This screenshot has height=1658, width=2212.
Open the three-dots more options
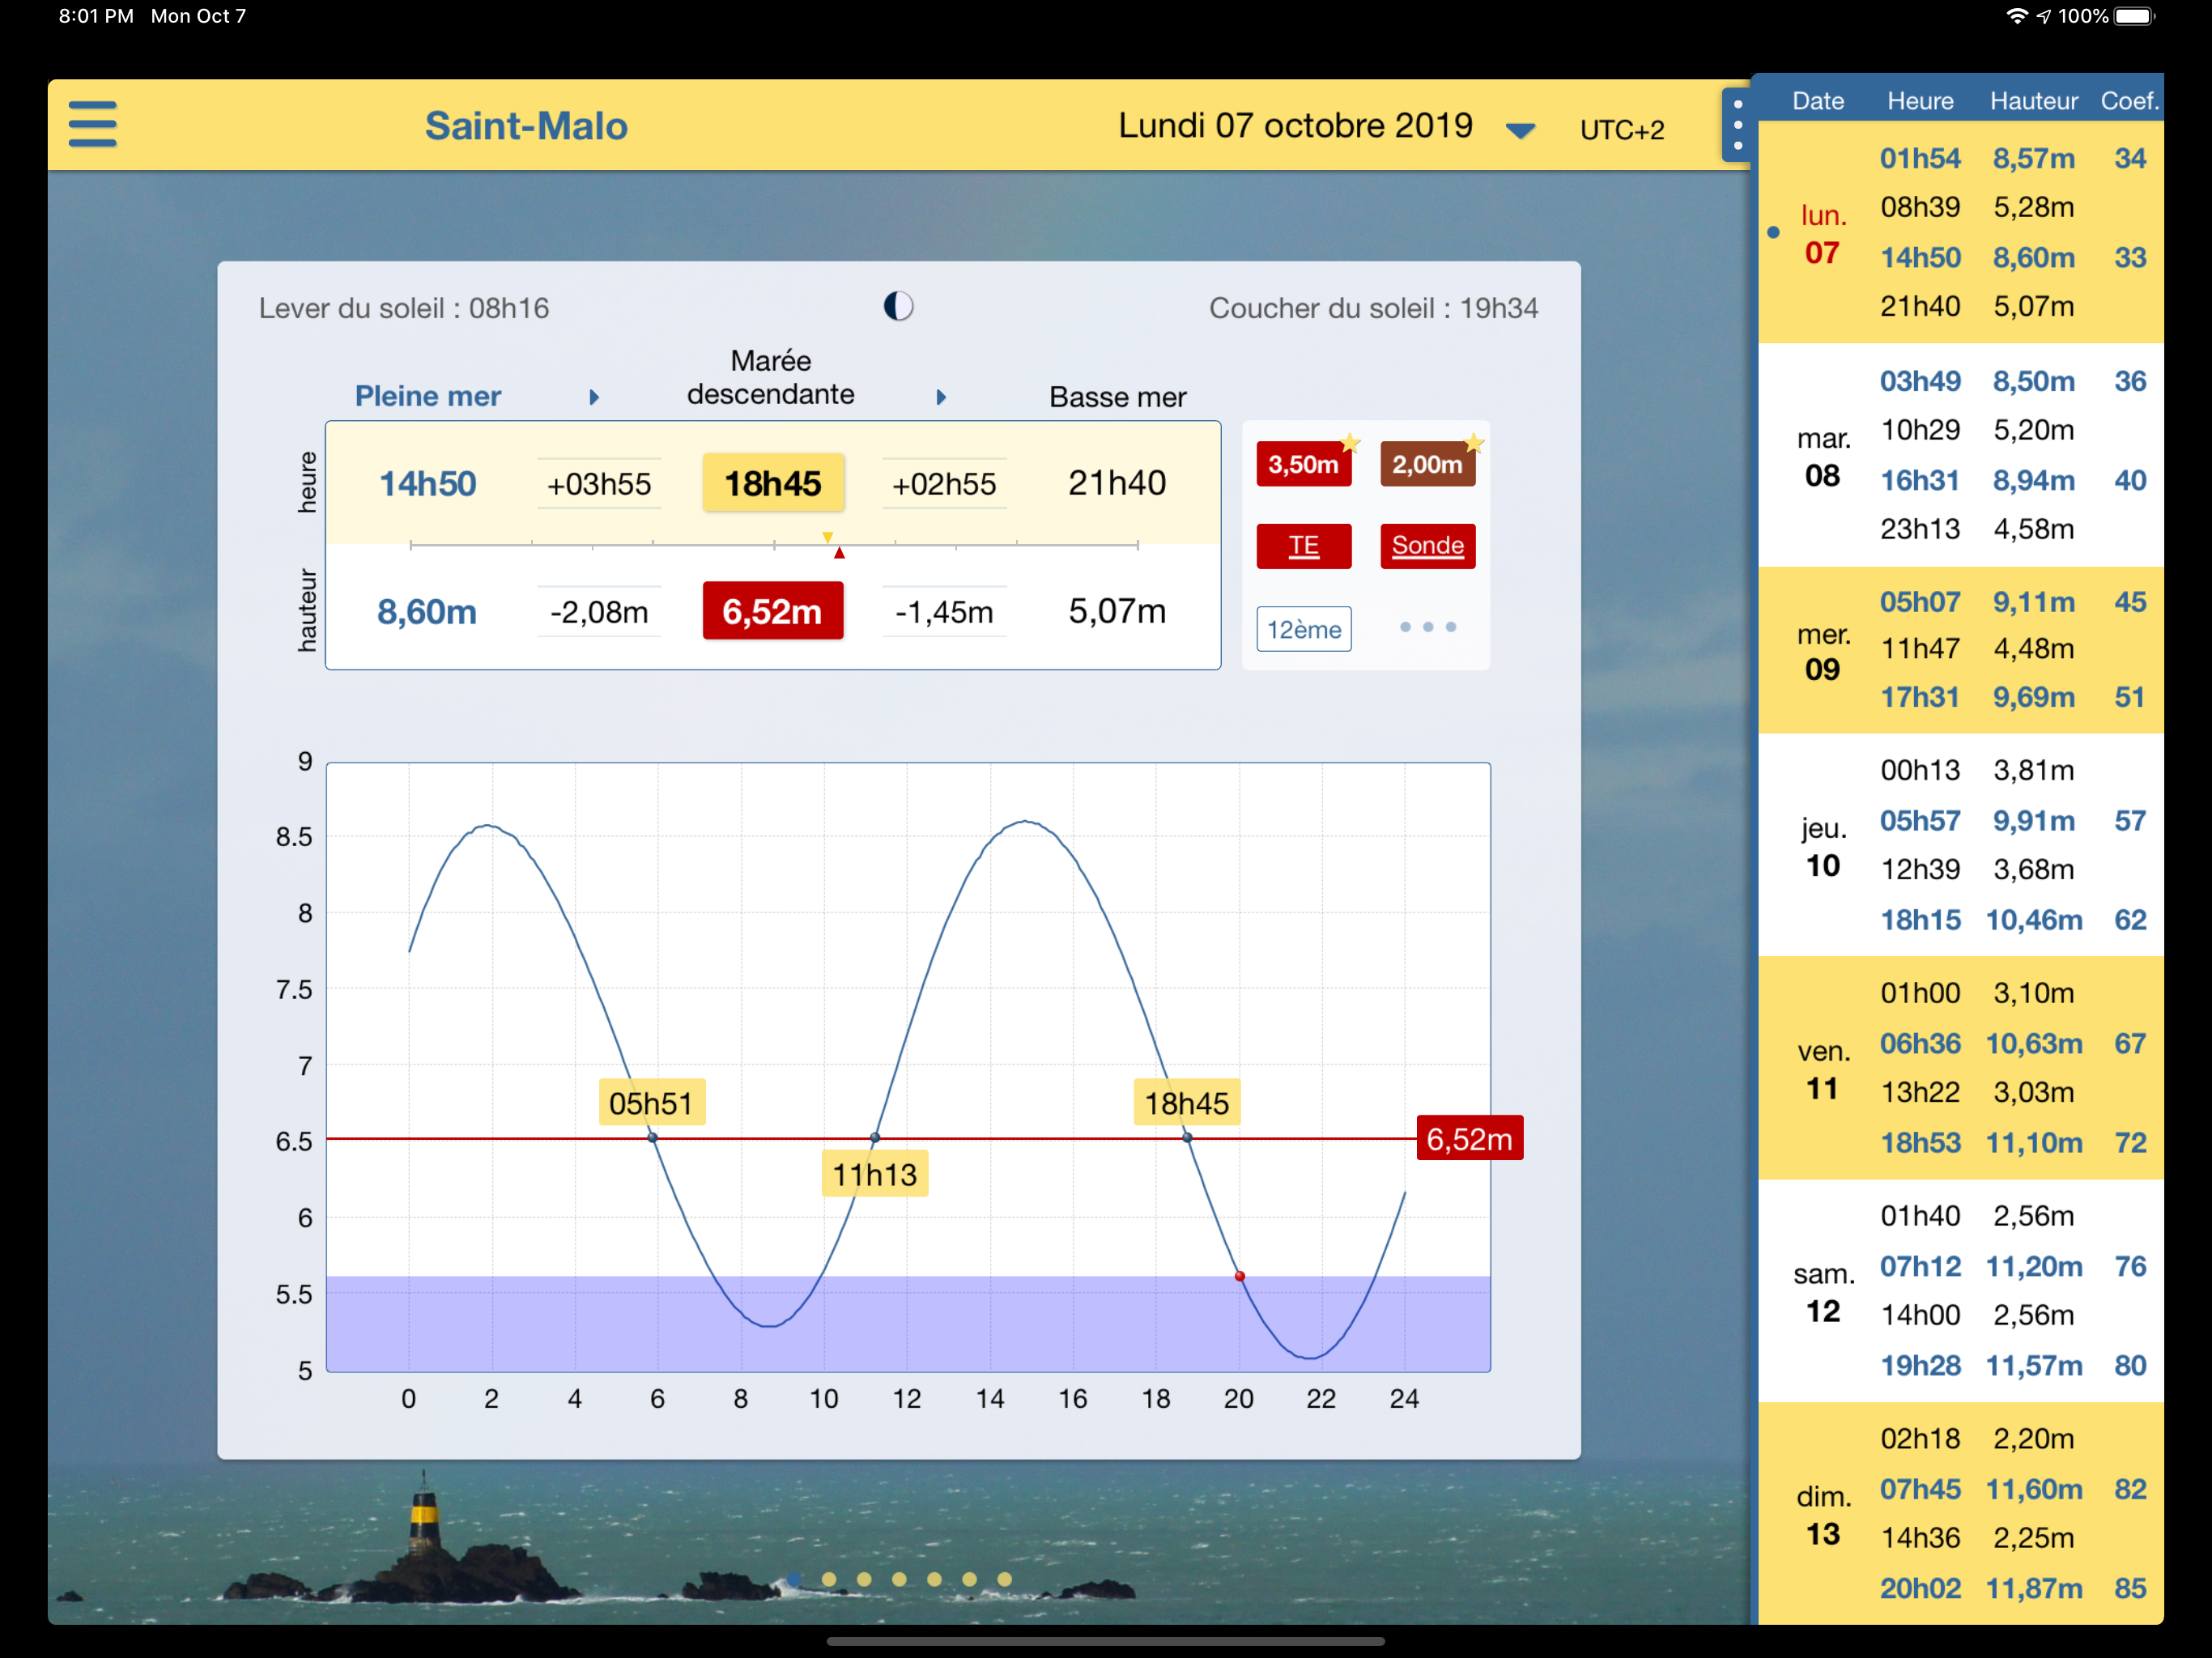click(x=1427, y=627)
